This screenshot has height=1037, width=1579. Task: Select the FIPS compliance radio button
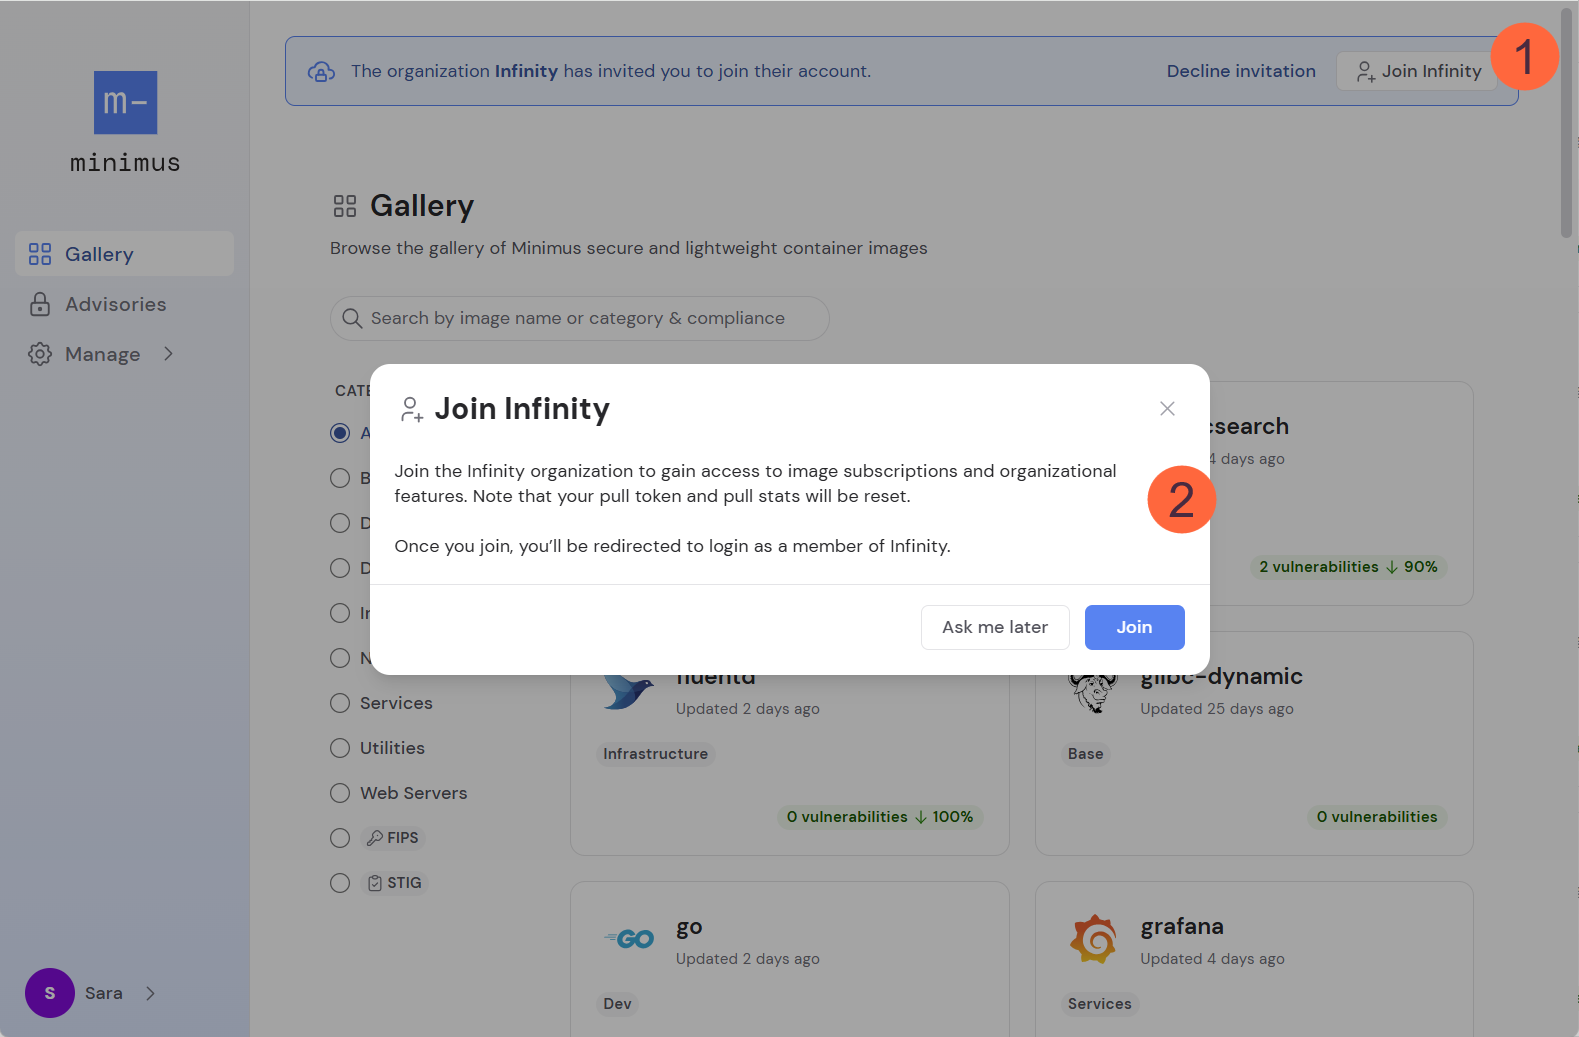(340, 838)
